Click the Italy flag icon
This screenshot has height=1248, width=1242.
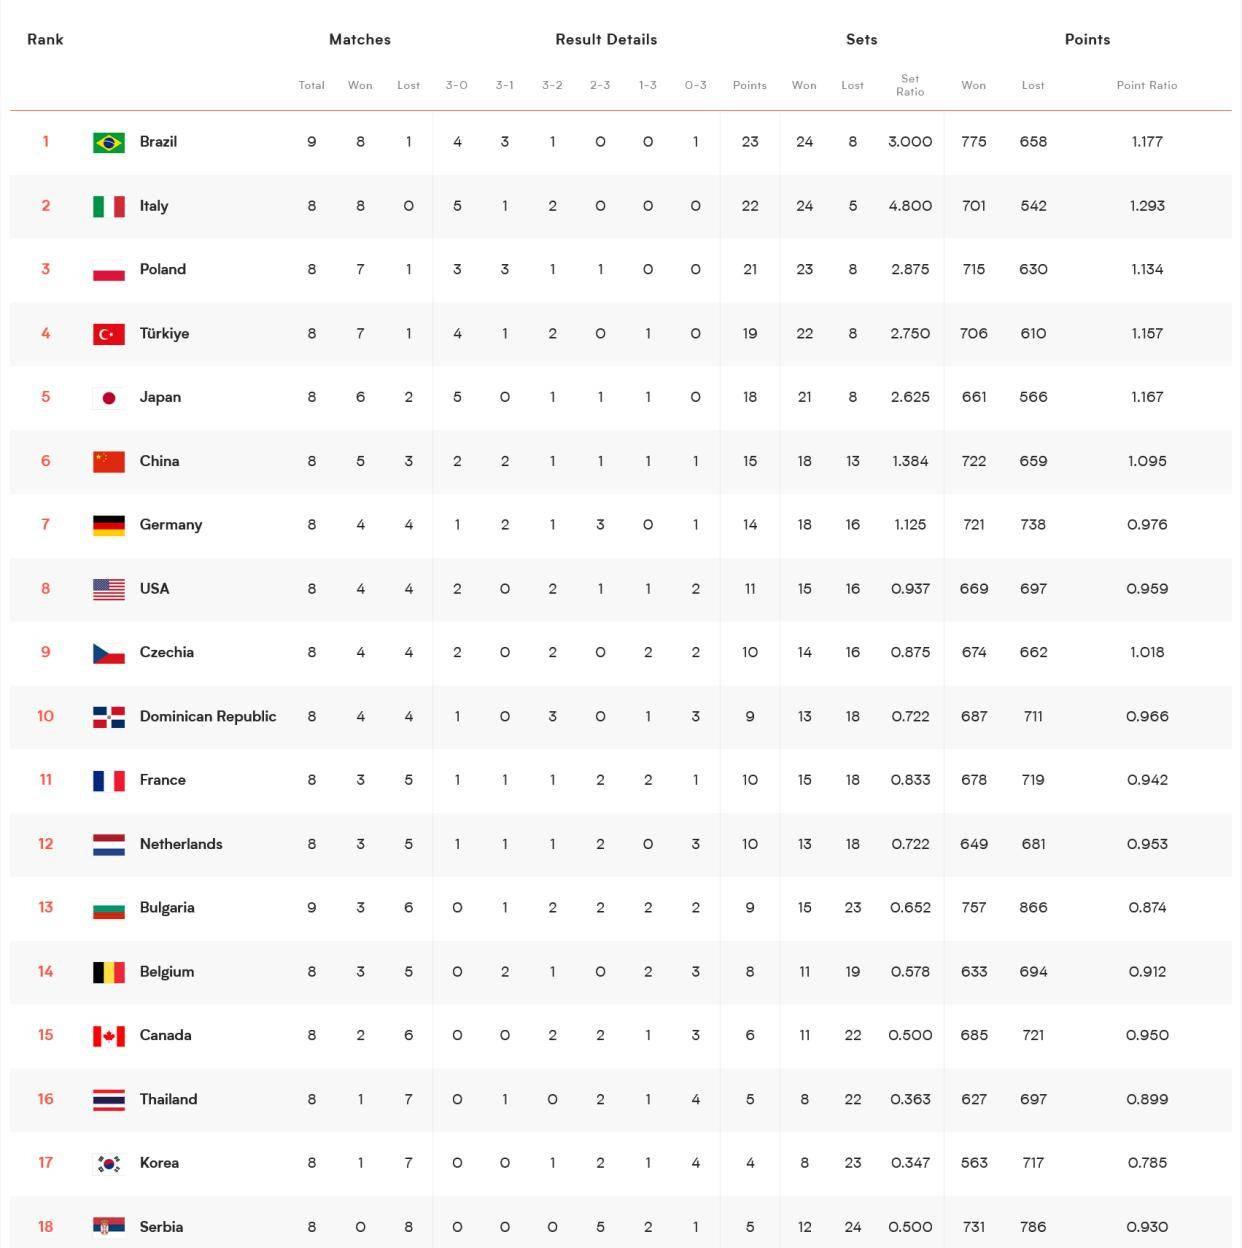tap(109, 206)
